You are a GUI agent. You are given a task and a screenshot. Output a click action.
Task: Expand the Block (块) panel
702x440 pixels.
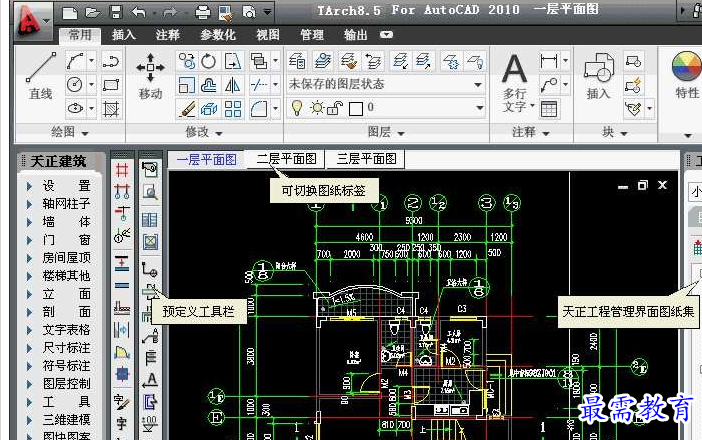tap(615, 132)
